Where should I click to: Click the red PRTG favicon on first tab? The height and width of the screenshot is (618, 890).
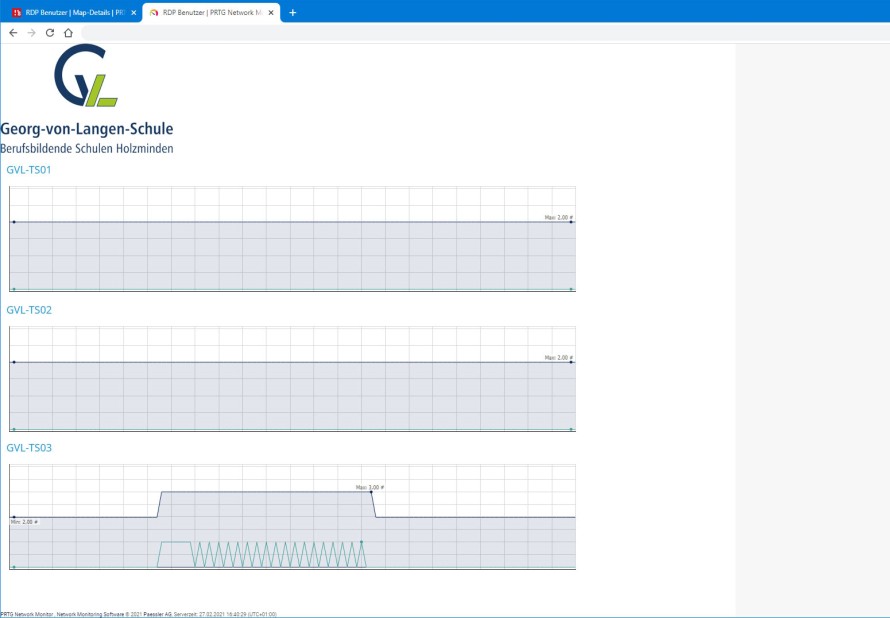(17, 12)
